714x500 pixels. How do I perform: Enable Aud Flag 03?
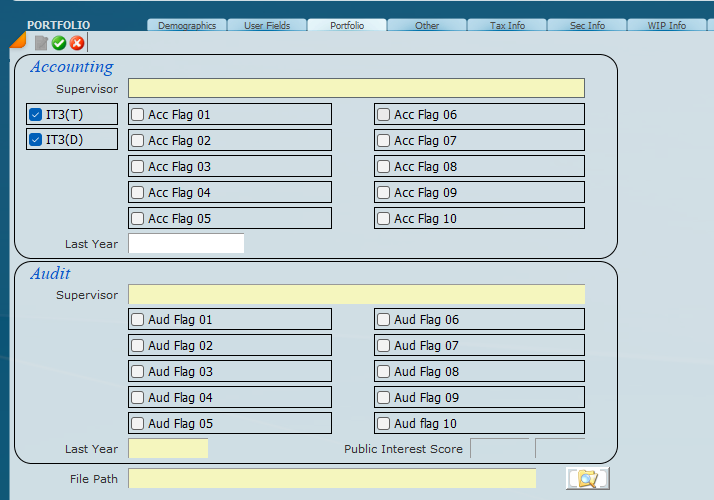click(138, 372)
